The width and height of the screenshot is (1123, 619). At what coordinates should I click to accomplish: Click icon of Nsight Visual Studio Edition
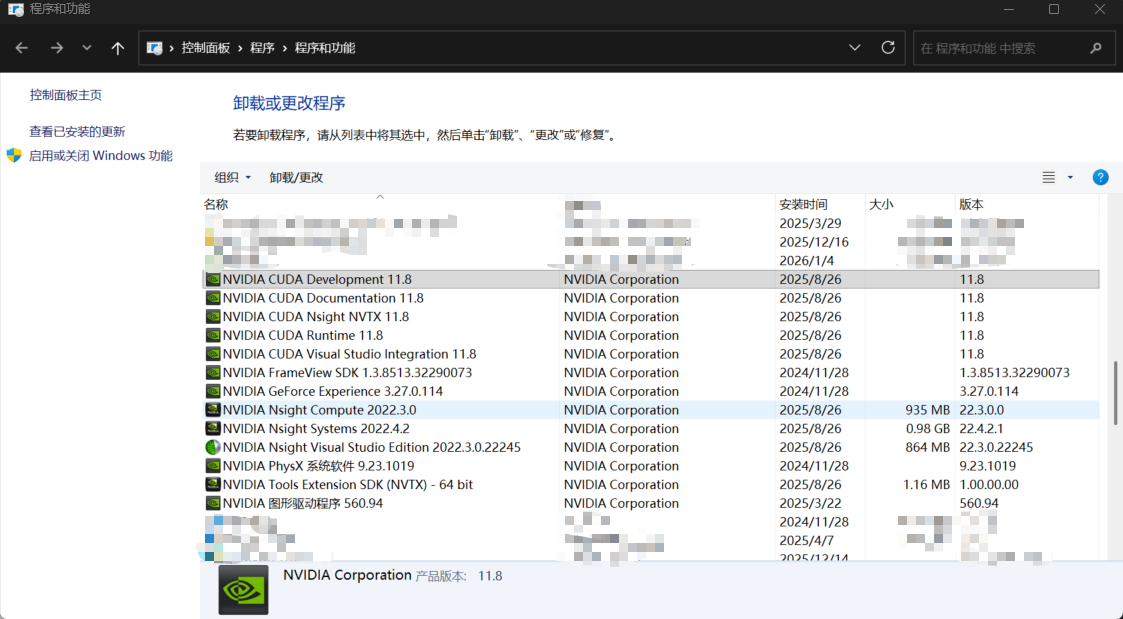pyautogui.click(x=213, y=447)
